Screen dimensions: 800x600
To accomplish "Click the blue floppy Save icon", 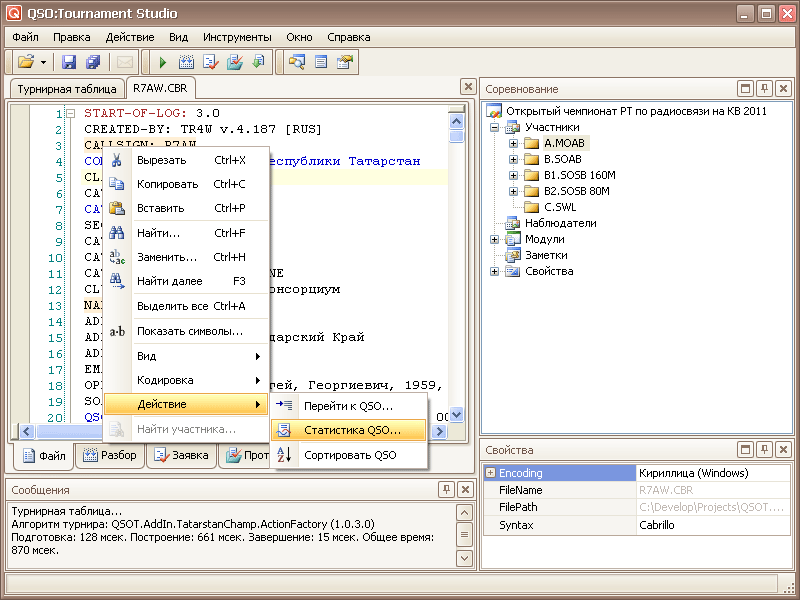I will (69, 62).
